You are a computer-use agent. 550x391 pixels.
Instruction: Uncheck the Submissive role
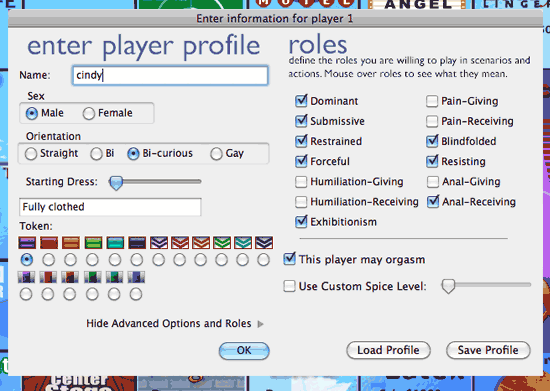point(301,121)
